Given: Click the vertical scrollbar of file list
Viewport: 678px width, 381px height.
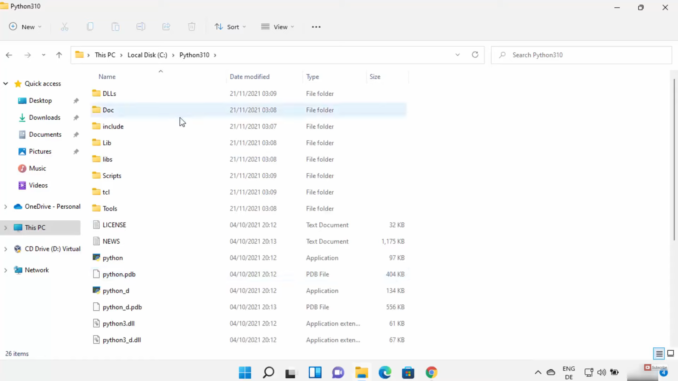Looking at the screenshot, I should click(x=675, y=160).
